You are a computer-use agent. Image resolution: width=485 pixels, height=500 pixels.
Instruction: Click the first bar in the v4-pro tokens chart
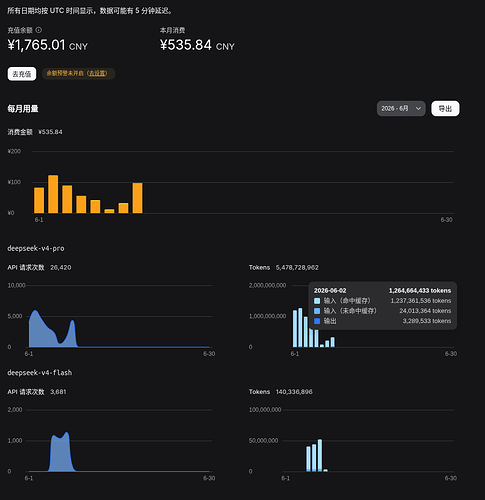[x=295, y=328]
